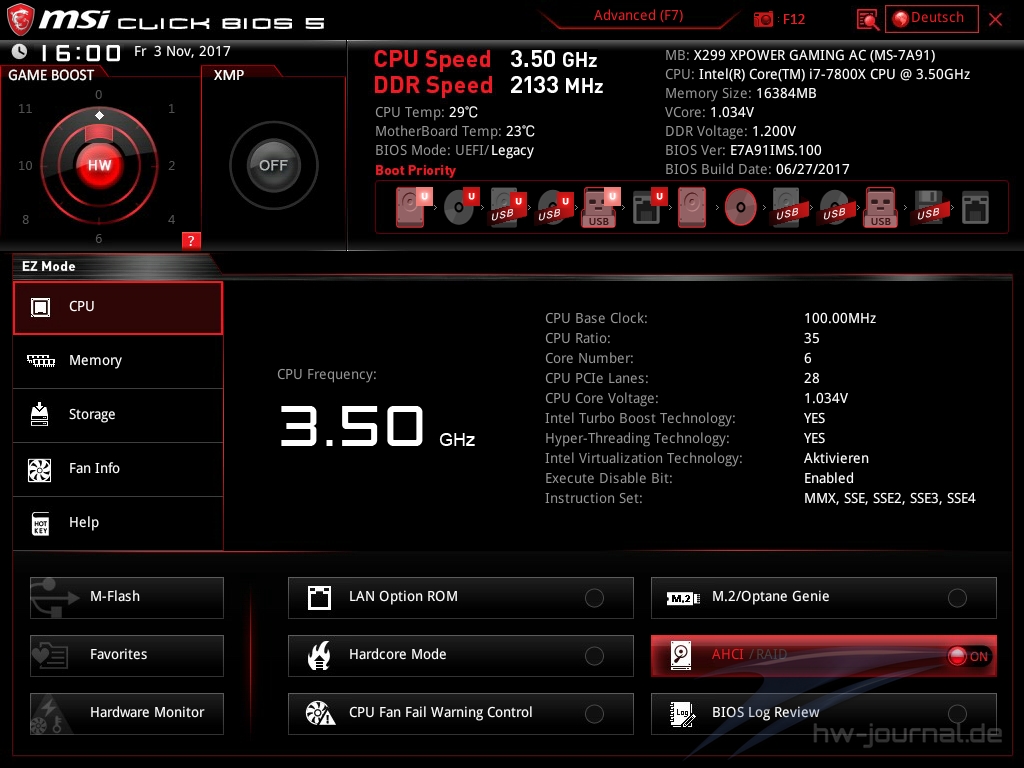The height and width of the screenshot is (768, 1024).
Task: Open the Hardware Monitor
Action: point(127,714)
